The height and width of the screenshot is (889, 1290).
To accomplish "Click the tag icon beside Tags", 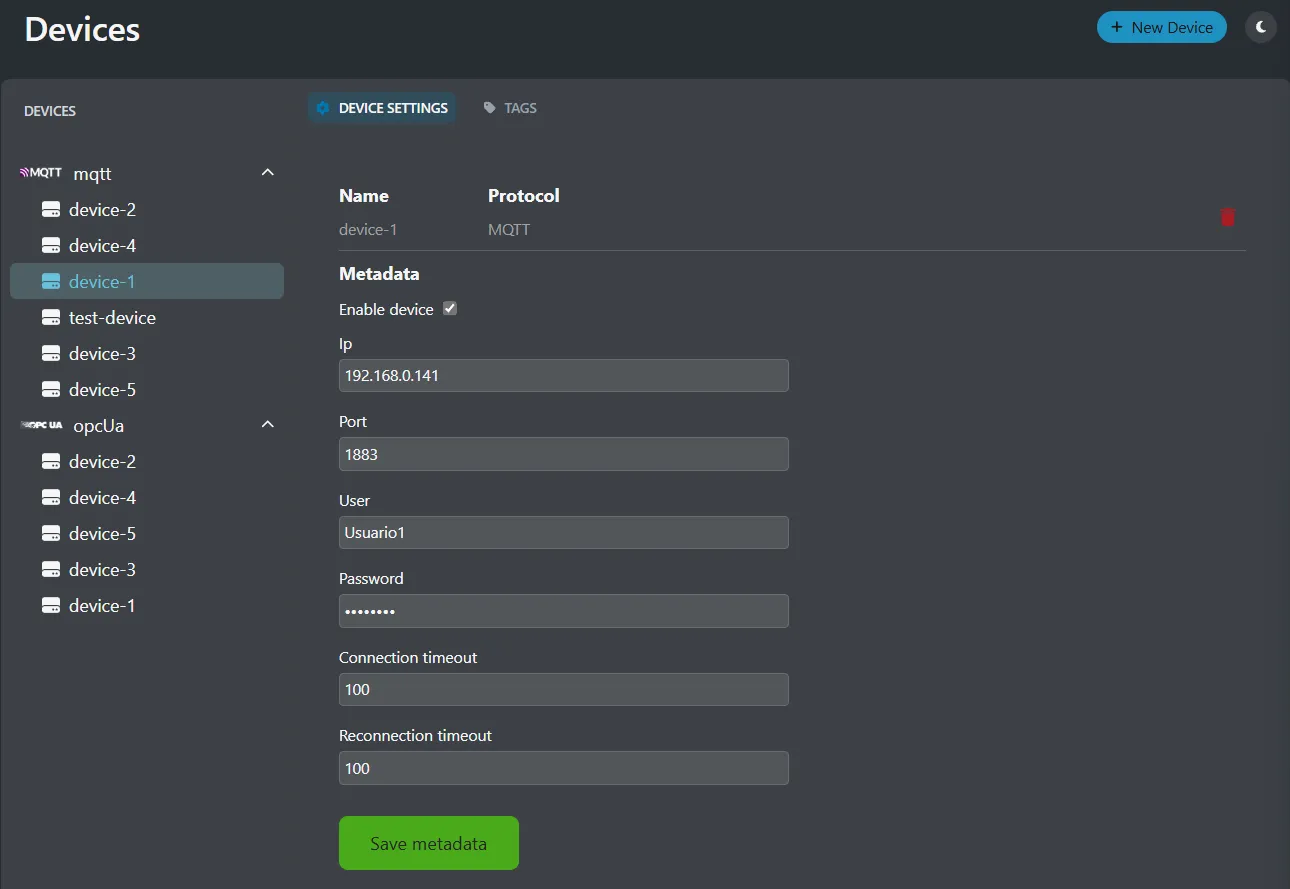I will pyautogui.click(x=490, y=108).
